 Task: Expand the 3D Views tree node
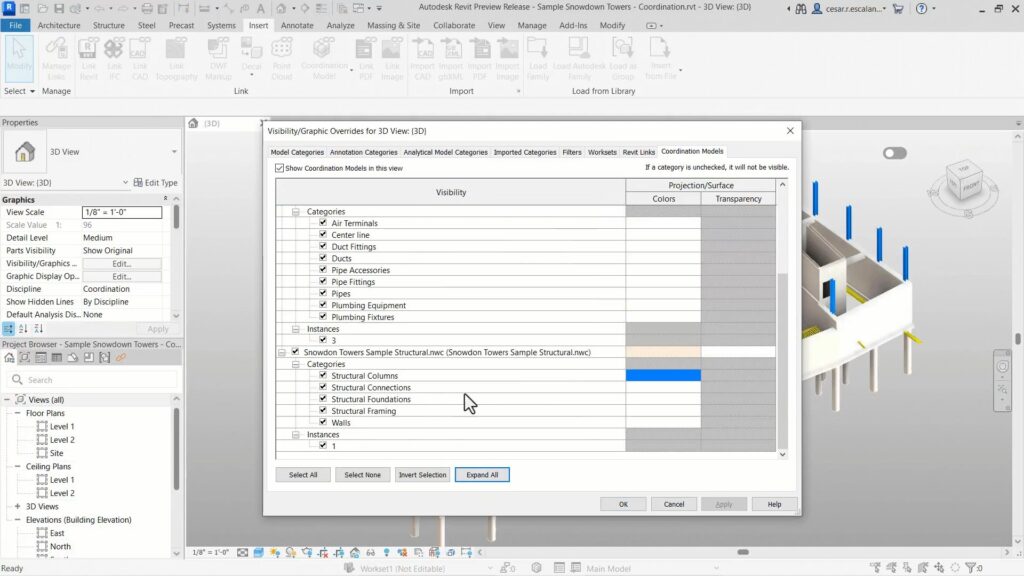17,507
